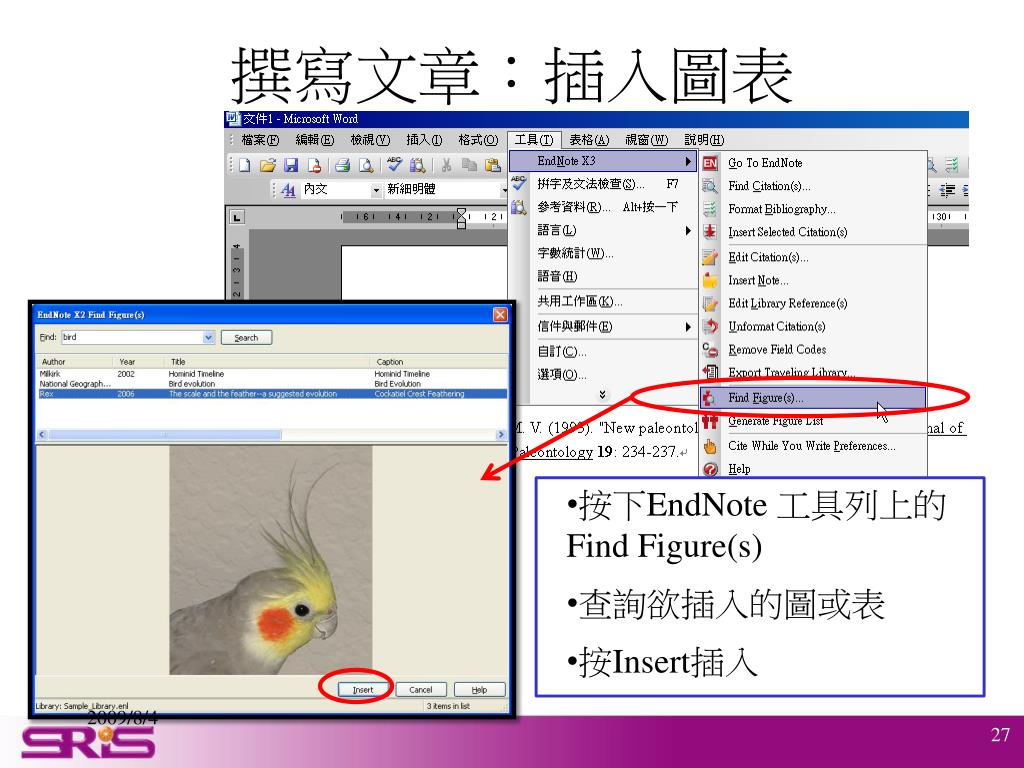Click the Copy icon in toolbar
The height and width of the screenshot is (768, 1024).
click(x=469, y=165)
